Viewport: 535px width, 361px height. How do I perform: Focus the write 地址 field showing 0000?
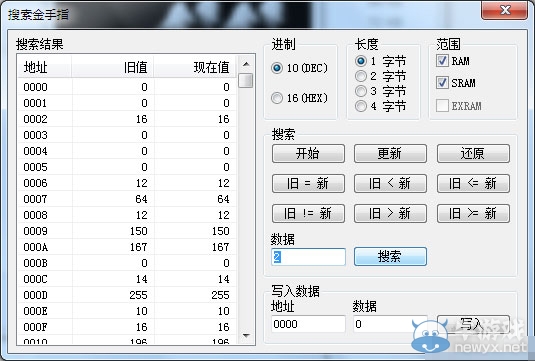pos(308,323)
